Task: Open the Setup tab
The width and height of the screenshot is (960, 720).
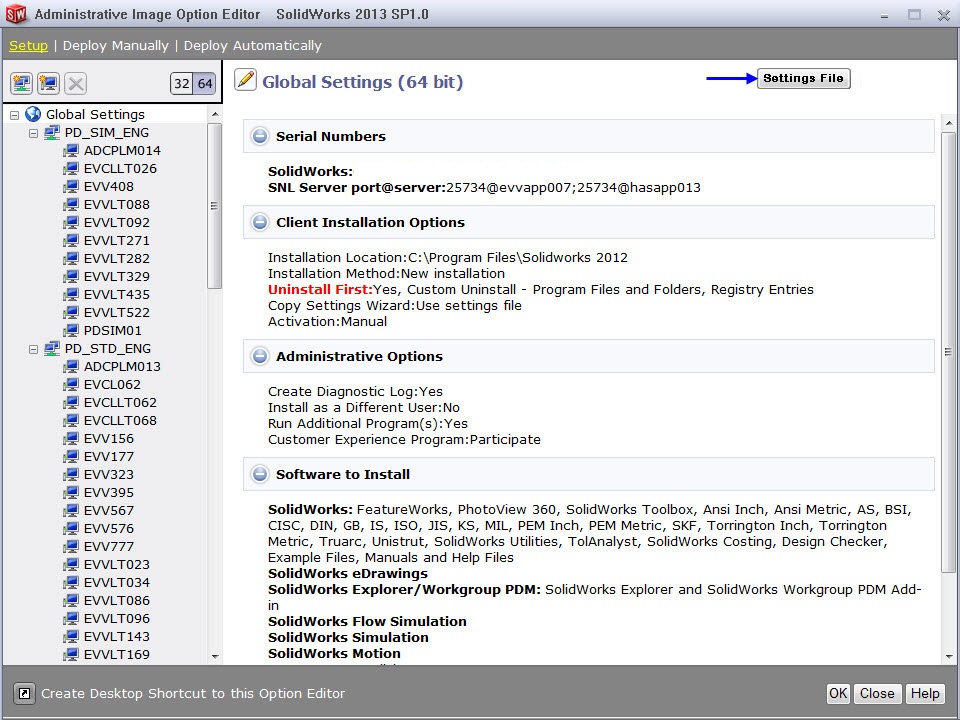Action: coord(28,45)
